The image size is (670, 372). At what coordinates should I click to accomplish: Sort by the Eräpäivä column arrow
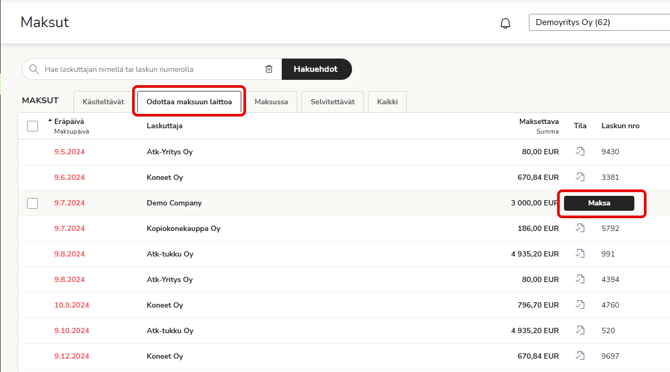coord(50,121)
